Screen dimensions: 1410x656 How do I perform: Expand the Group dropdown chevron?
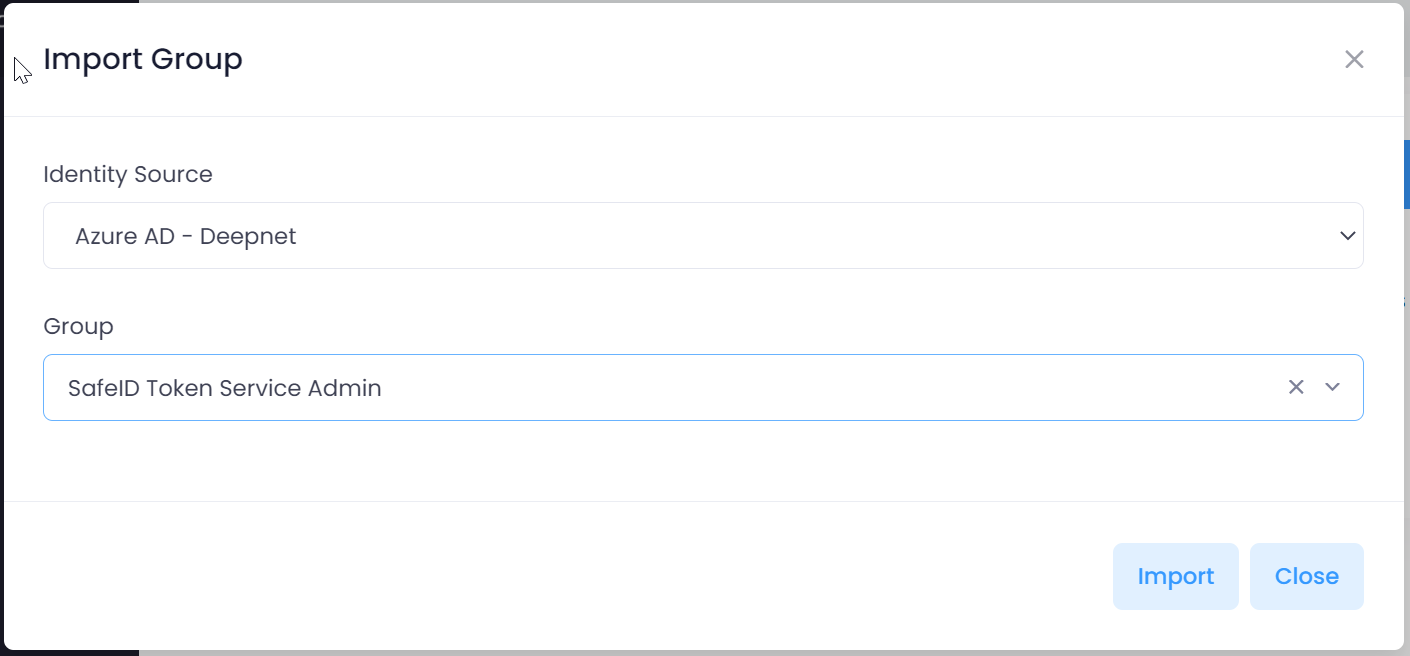(1332, 387)
